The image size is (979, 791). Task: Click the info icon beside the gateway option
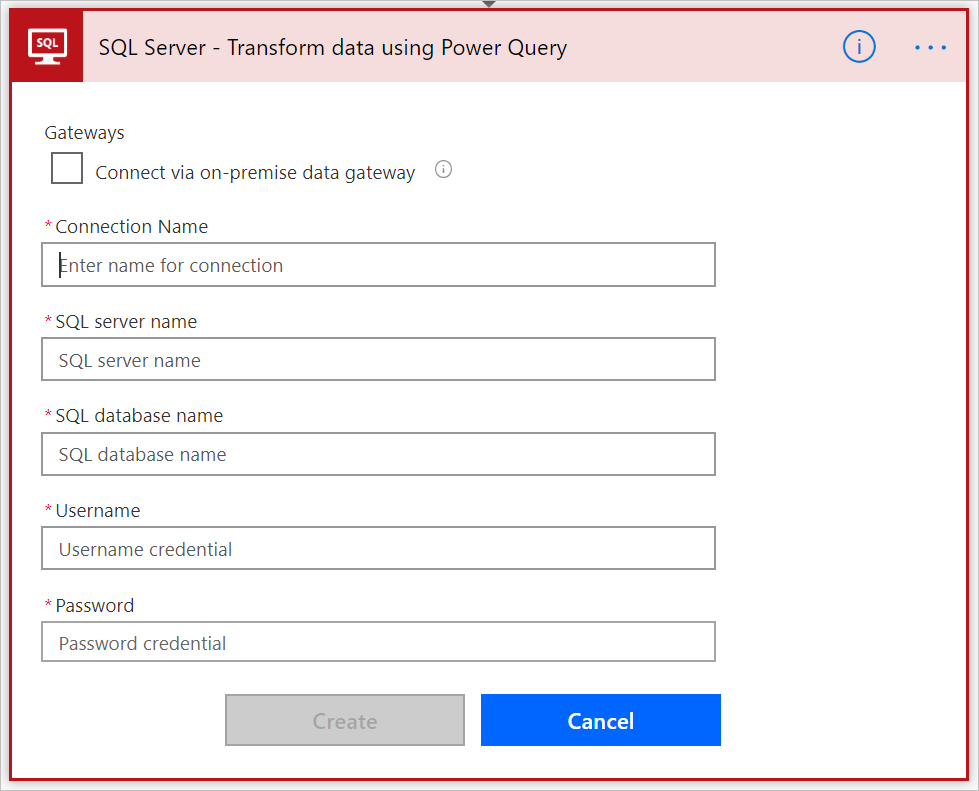pyautogui.click(x=443, y=170)
